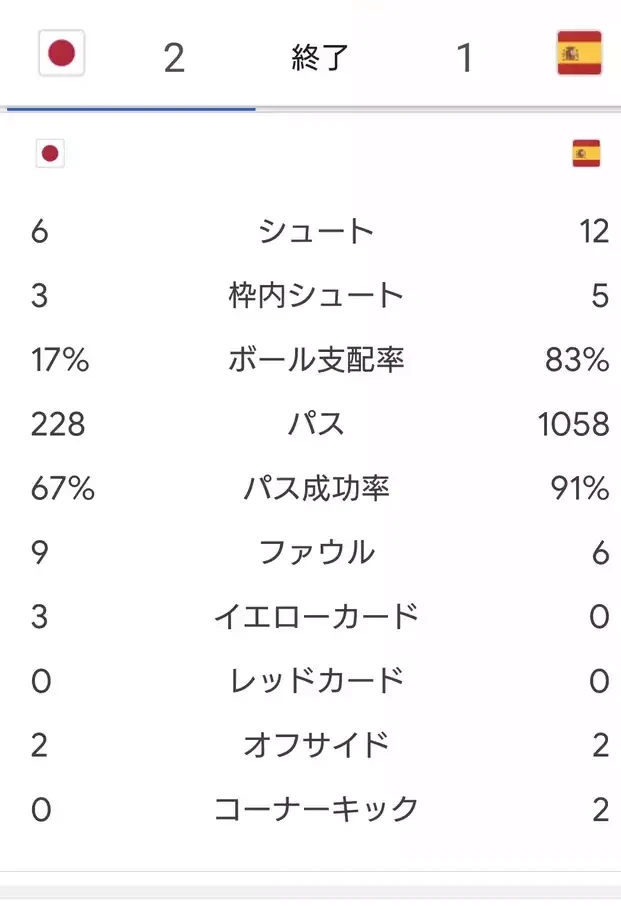Click the ファウル stat label

(317, 552)
